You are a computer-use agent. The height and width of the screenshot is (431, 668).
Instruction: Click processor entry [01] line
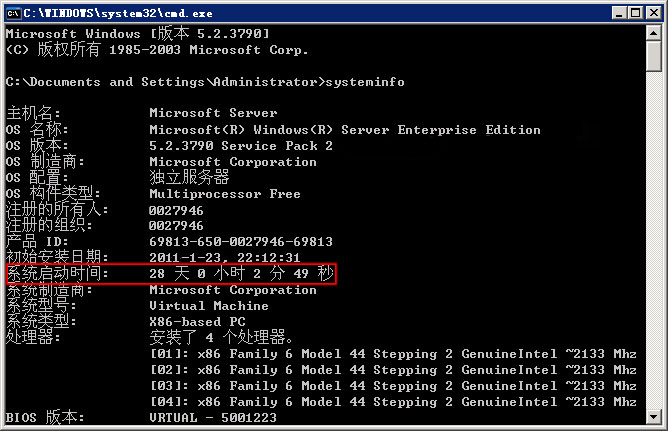pos(392,354)
